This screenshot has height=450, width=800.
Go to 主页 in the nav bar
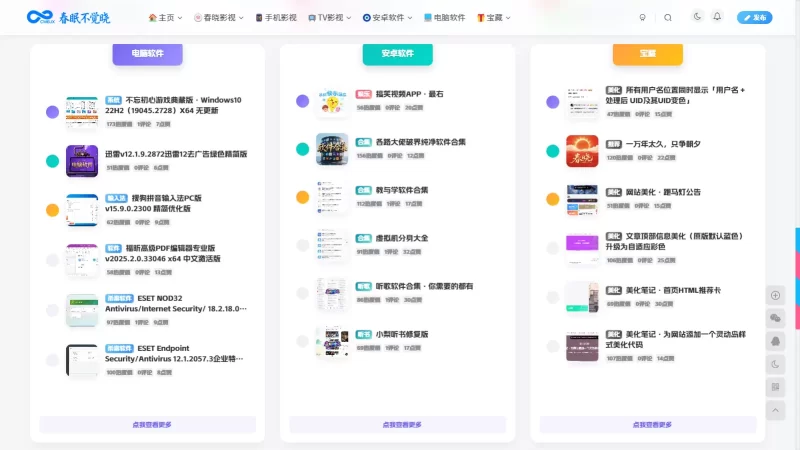click(x=166, y=17)
